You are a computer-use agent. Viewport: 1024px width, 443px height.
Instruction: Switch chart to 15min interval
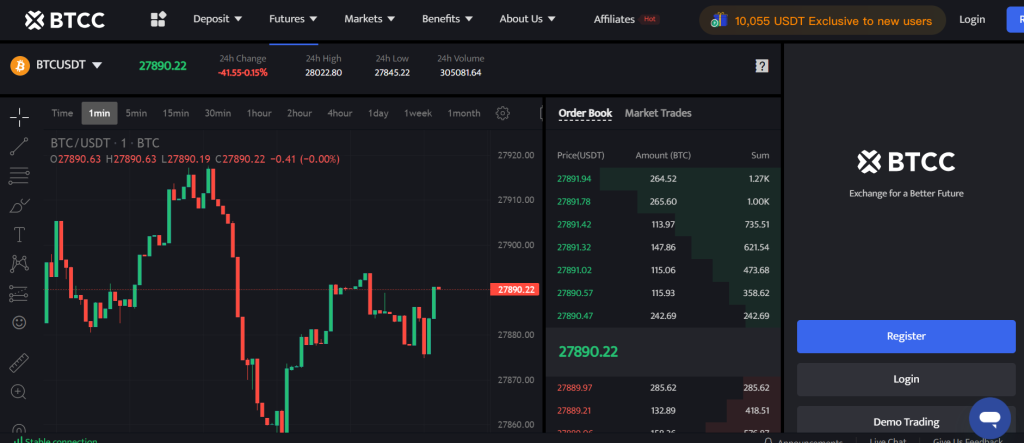coord(176,113)
